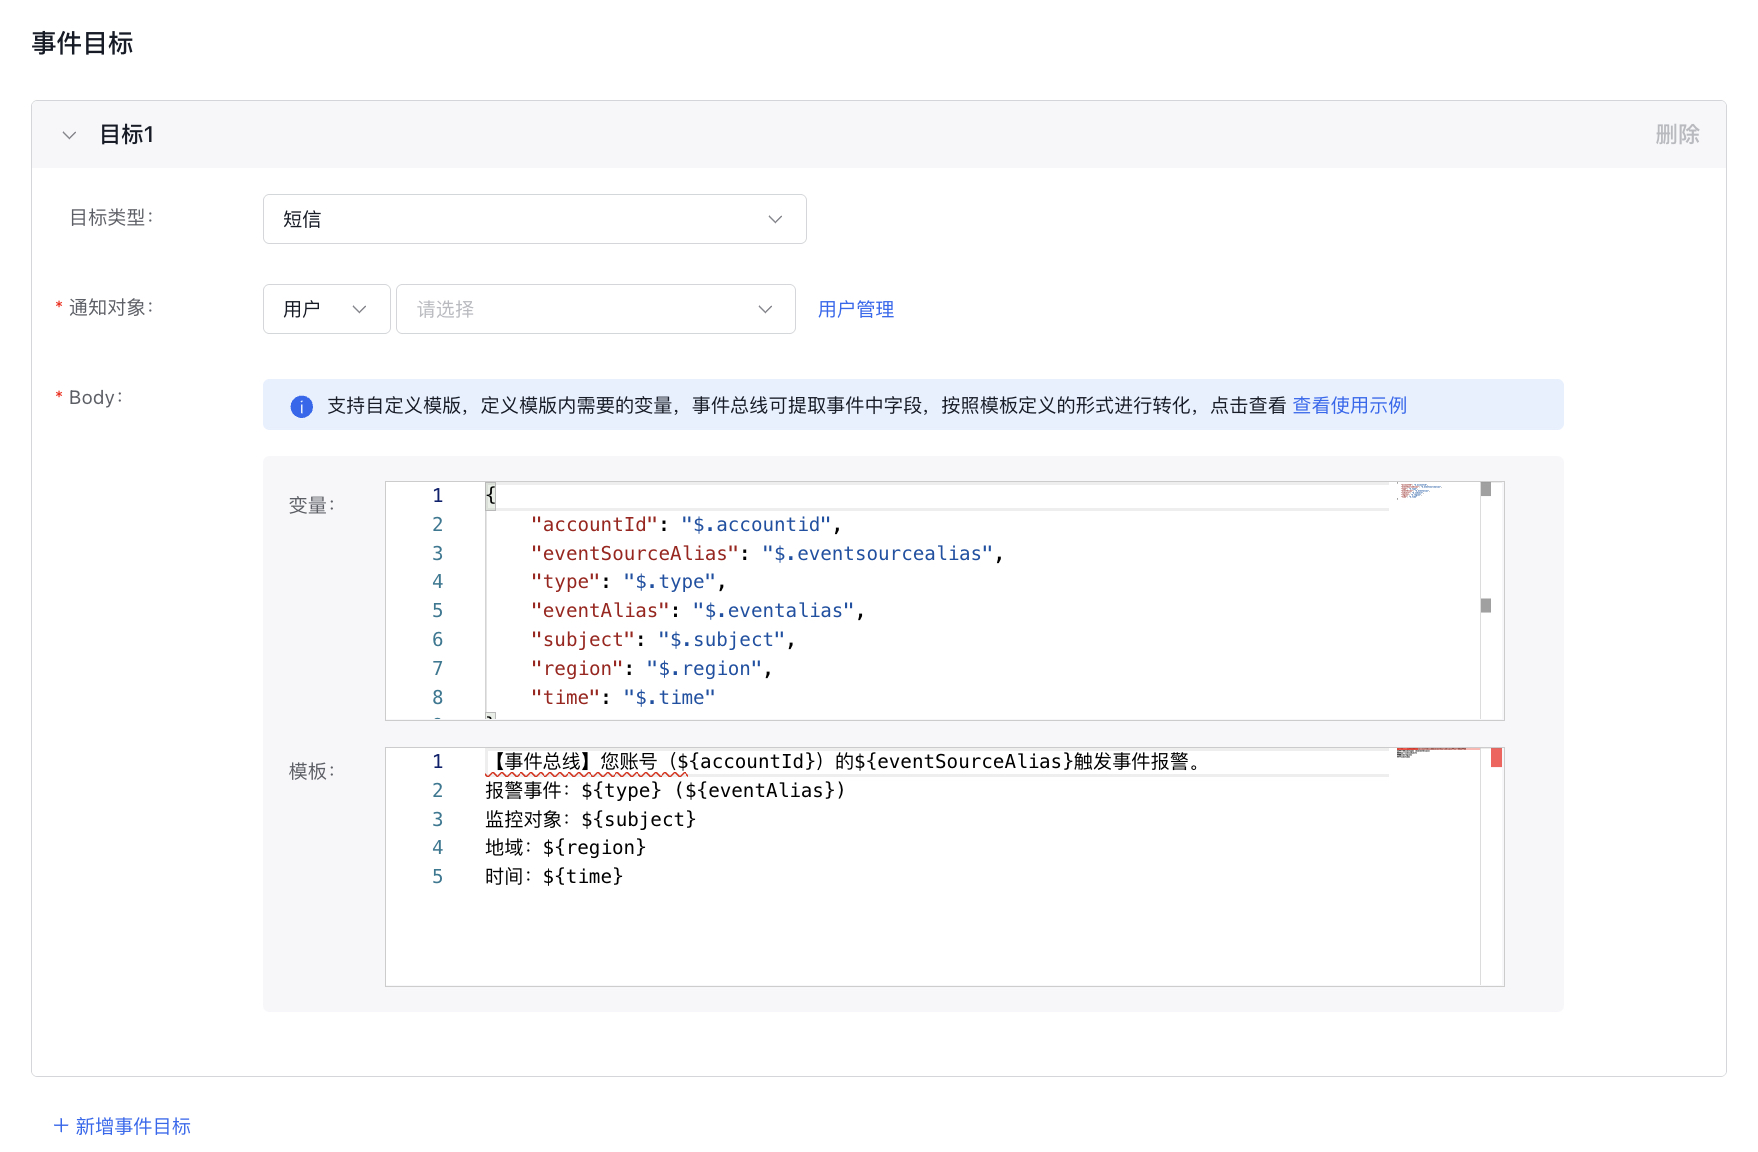
Task: Click the top gray marker in 变量 scrollbar
Action: point(1486,489)
